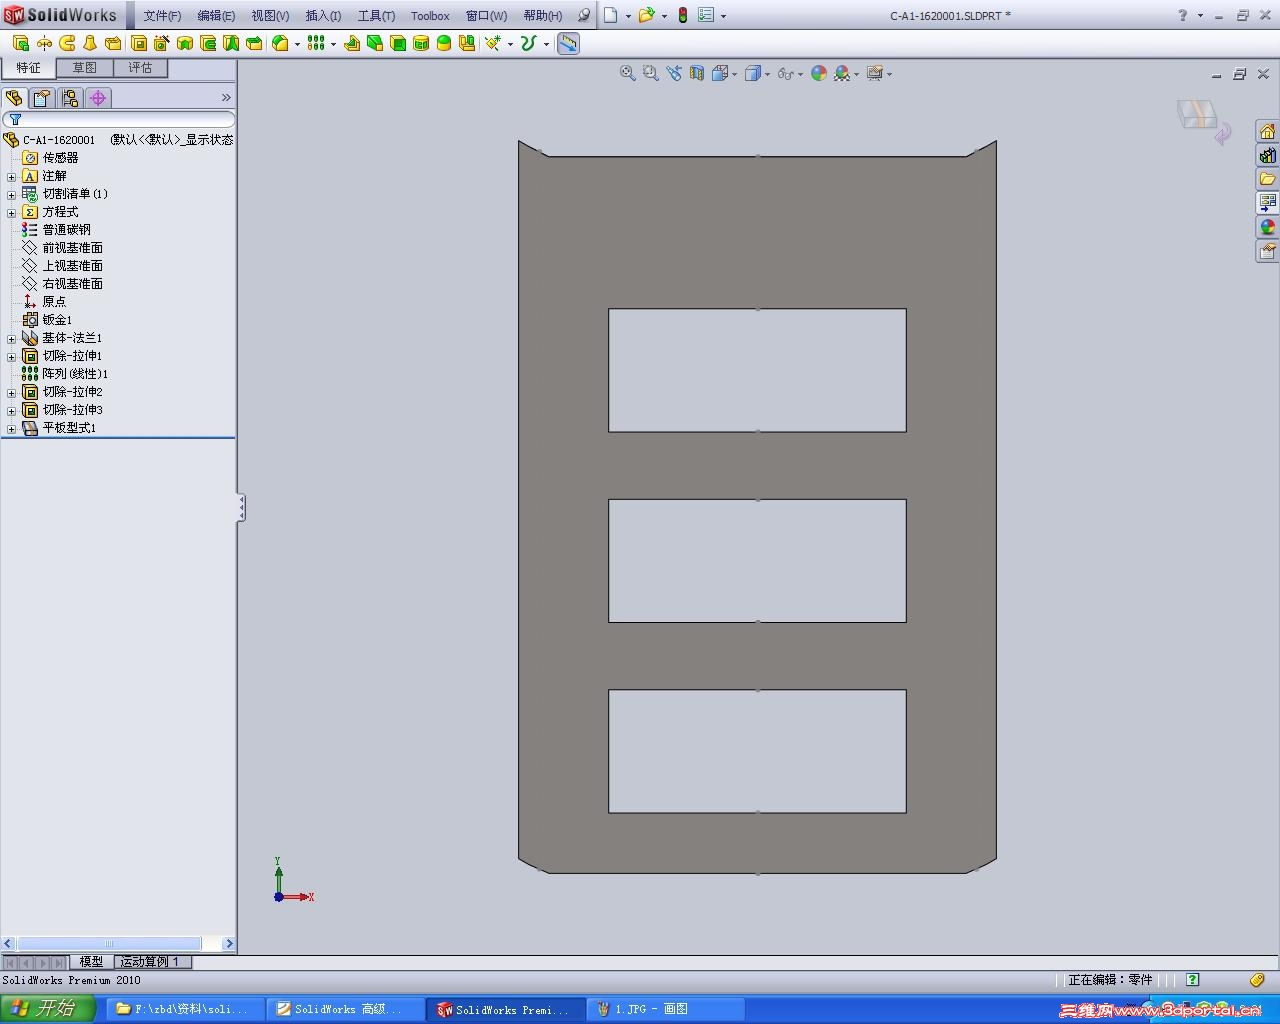Open the SolidWorks 高级 taskbar button
The width and height of the screenshot is (1280, 1024).
pyautogui.click(x=346, y=1009)
